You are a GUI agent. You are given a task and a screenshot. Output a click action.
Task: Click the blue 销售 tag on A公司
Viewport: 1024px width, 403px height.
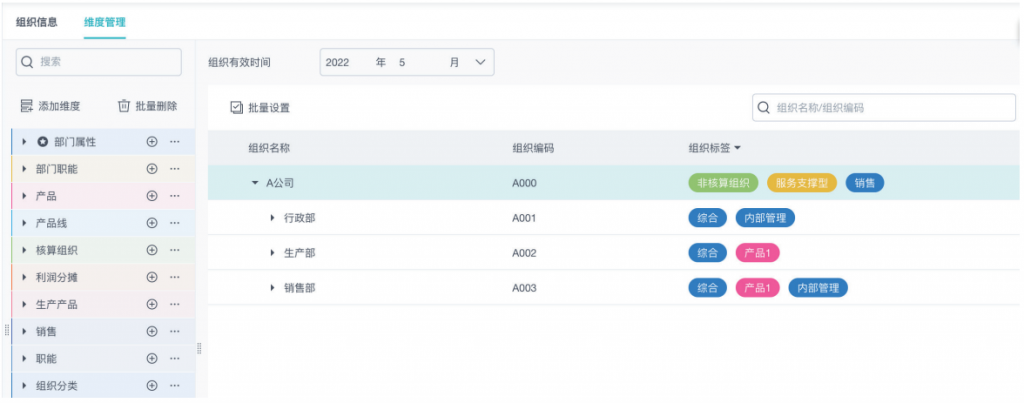point(865,184)
